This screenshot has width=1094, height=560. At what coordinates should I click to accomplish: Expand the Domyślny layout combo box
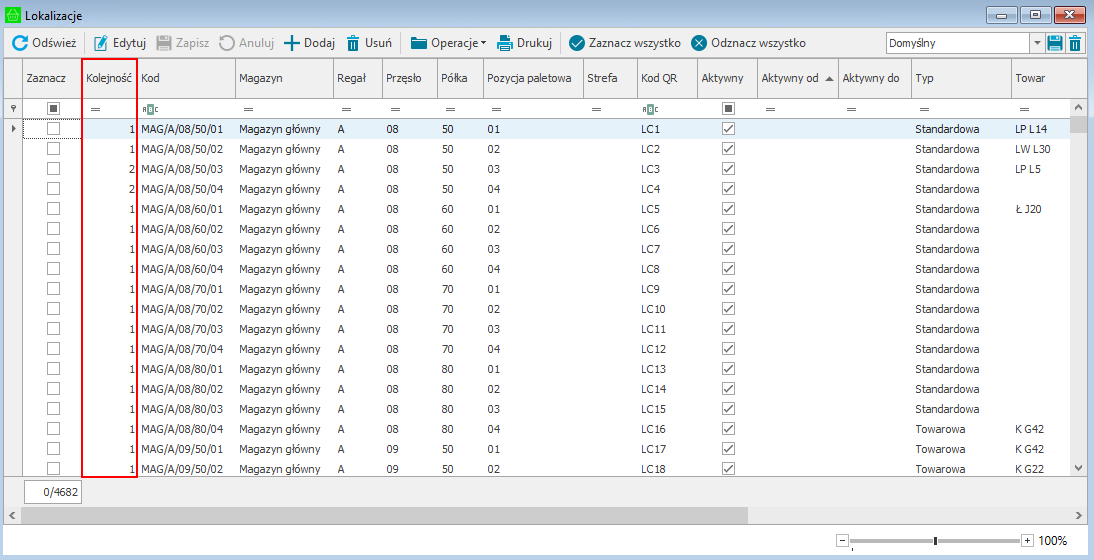1037,43
